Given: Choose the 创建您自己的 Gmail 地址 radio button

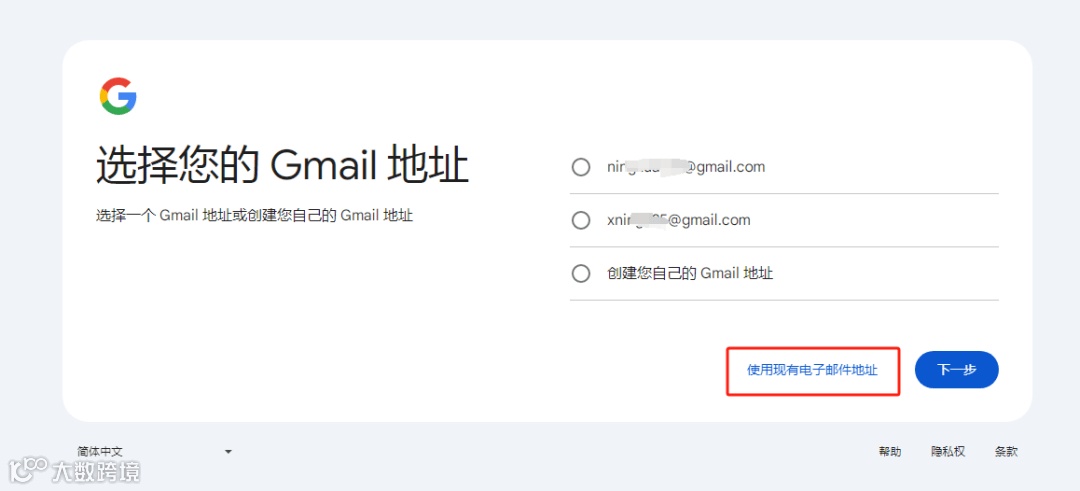Looking at the screenshot, I should point(581,273).
